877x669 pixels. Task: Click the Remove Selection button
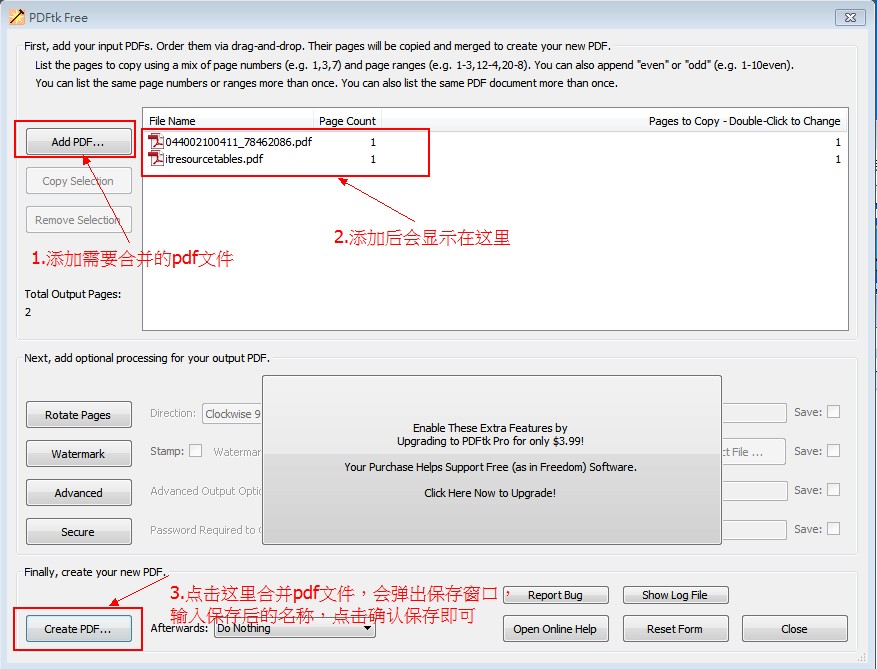(x=78, y=220)
